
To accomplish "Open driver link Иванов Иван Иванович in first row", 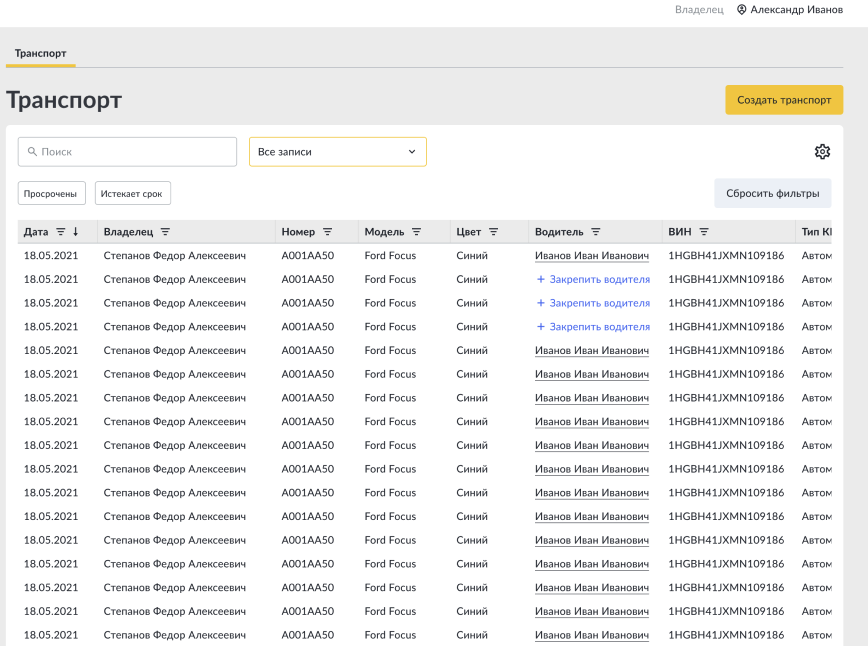I will pyautogui.click(x=591, y=256).
